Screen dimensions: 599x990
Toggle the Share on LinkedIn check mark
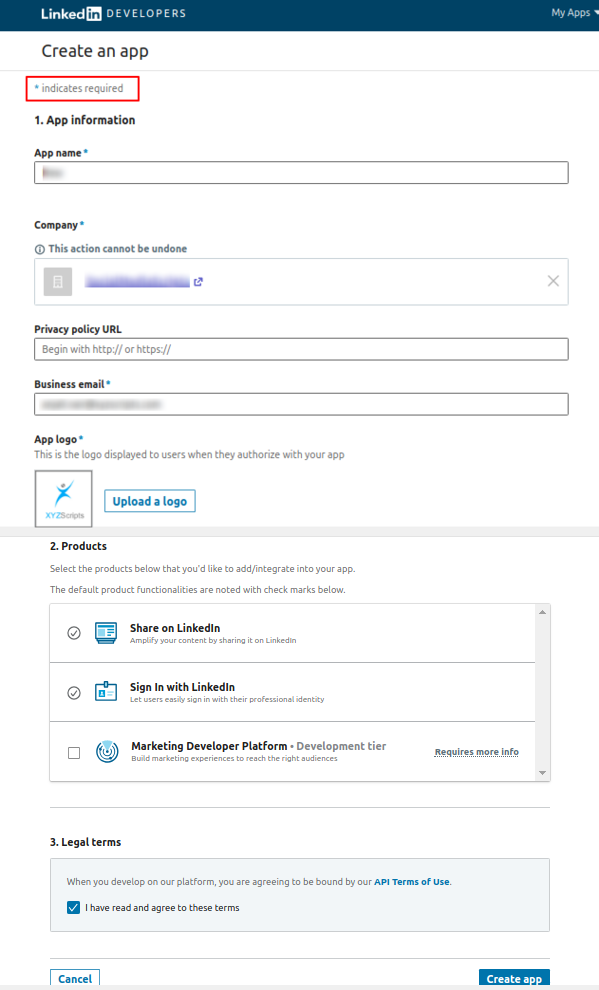click(74, 633)
